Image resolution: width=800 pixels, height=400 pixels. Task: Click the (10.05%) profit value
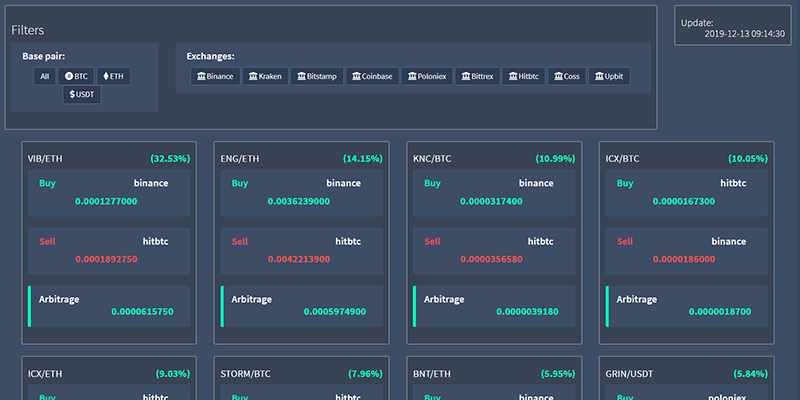point(747,159)
